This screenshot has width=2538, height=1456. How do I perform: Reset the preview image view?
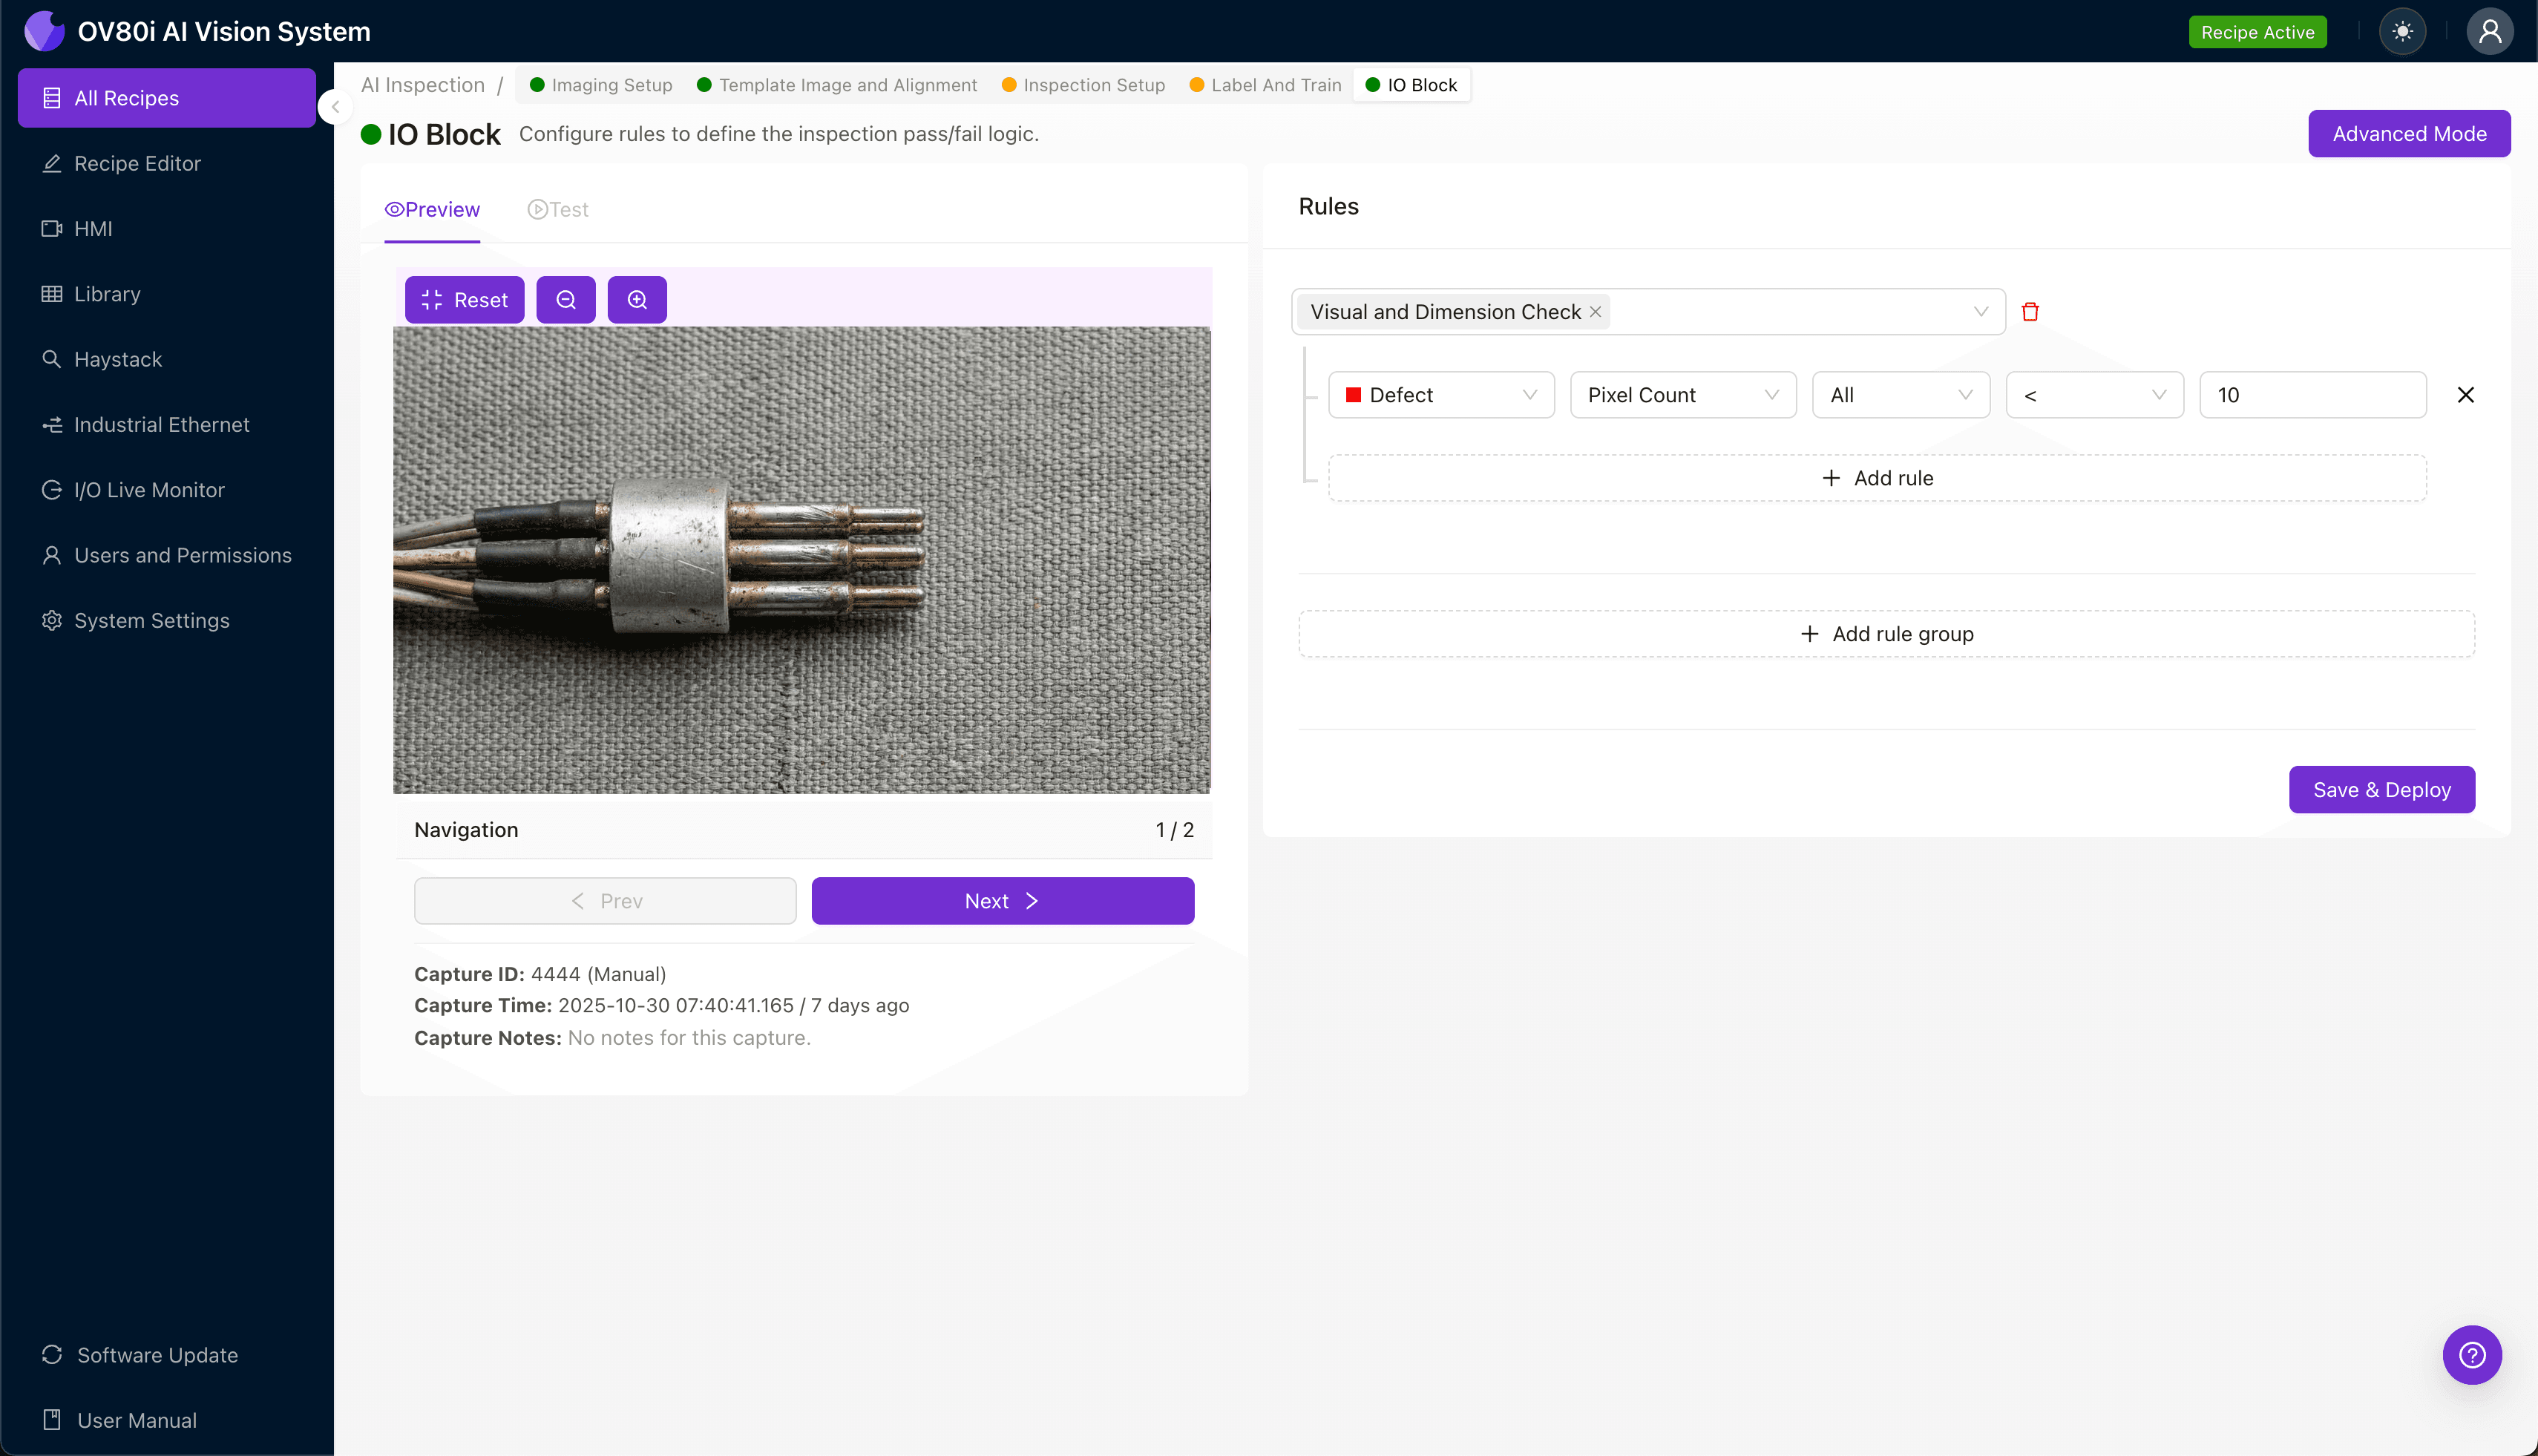click(x=464, y=300)
